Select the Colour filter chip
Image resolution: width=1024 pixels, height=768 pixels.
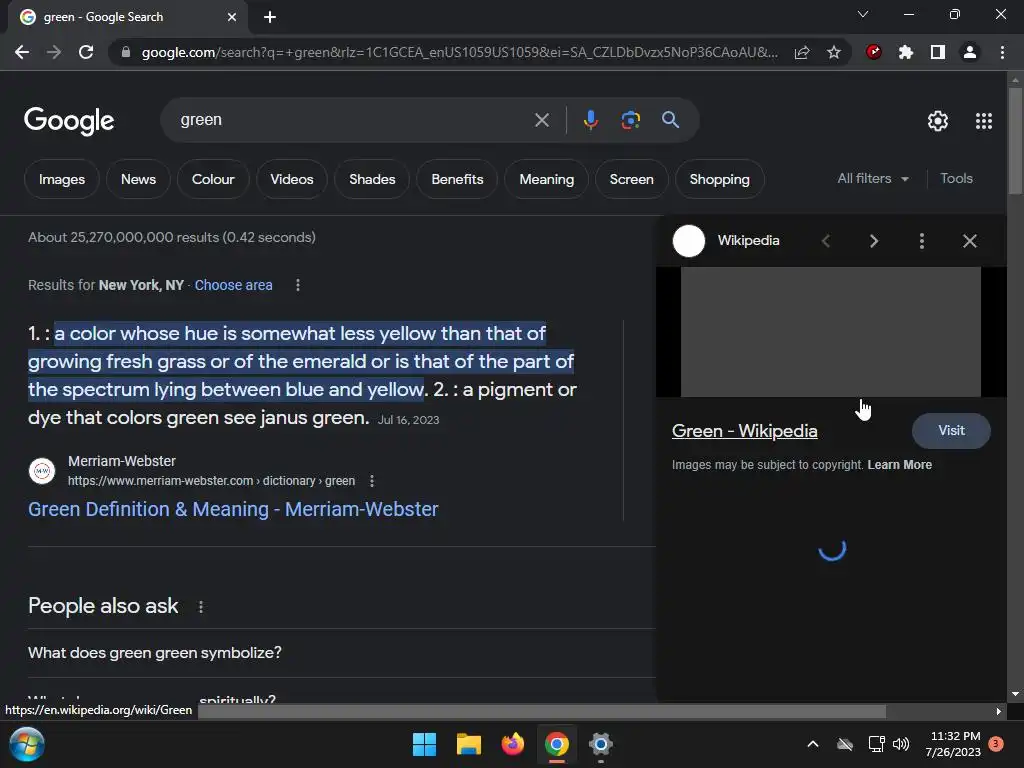[213, 179]
